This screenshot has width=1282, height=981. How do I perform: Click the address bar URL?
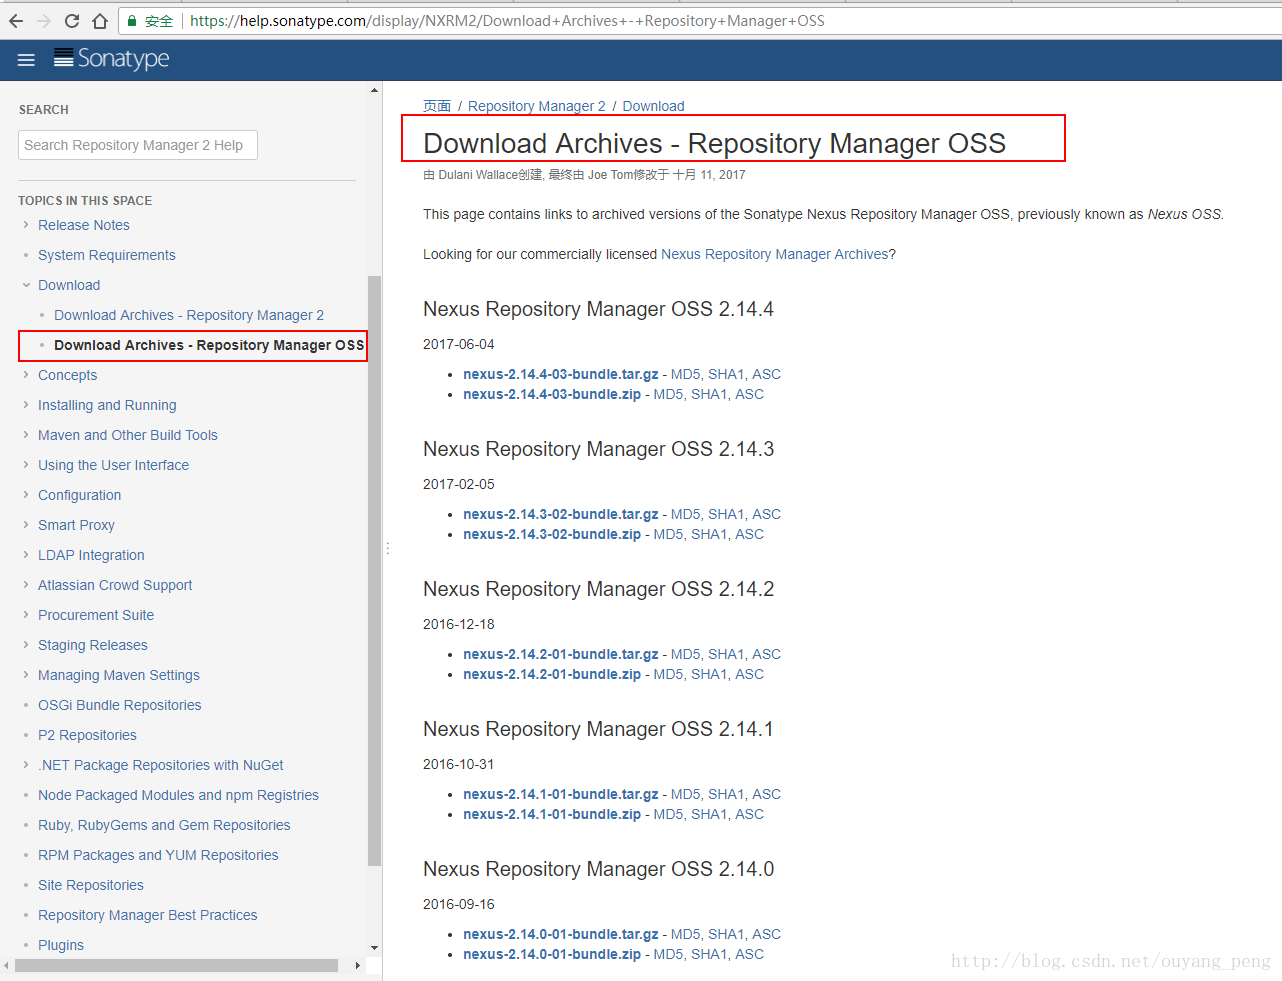point(507,21)
